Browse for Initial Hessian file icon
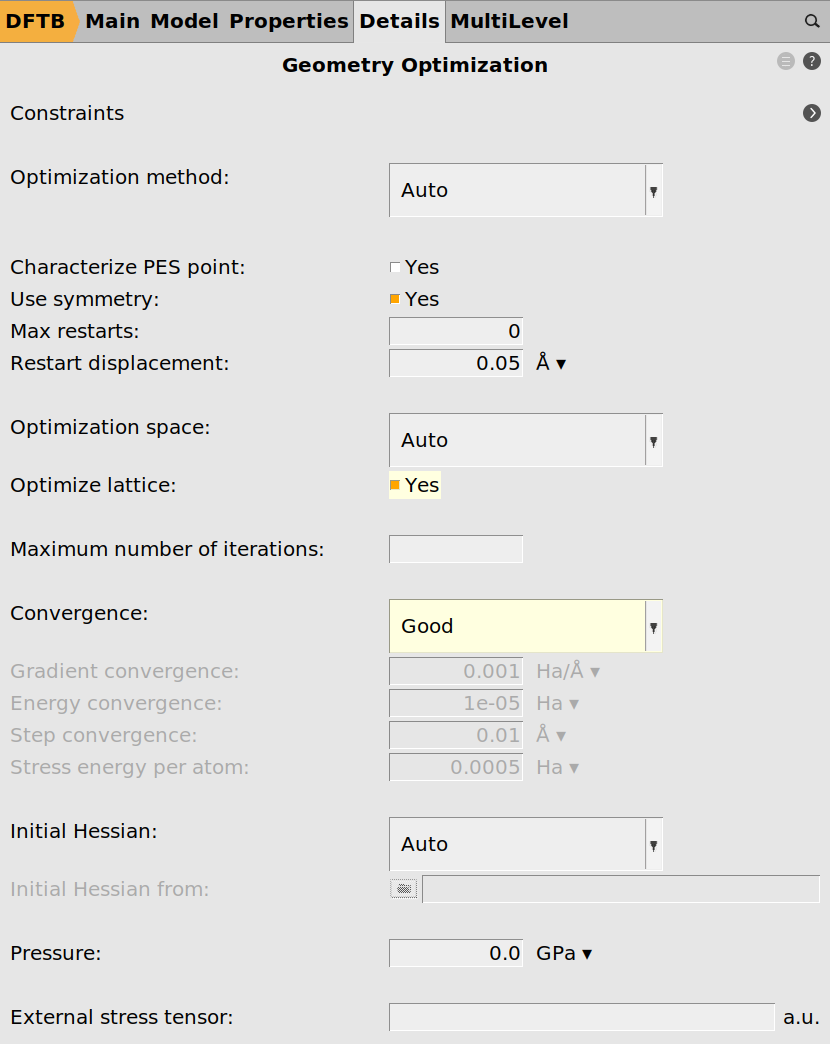 tap(404, 889)
